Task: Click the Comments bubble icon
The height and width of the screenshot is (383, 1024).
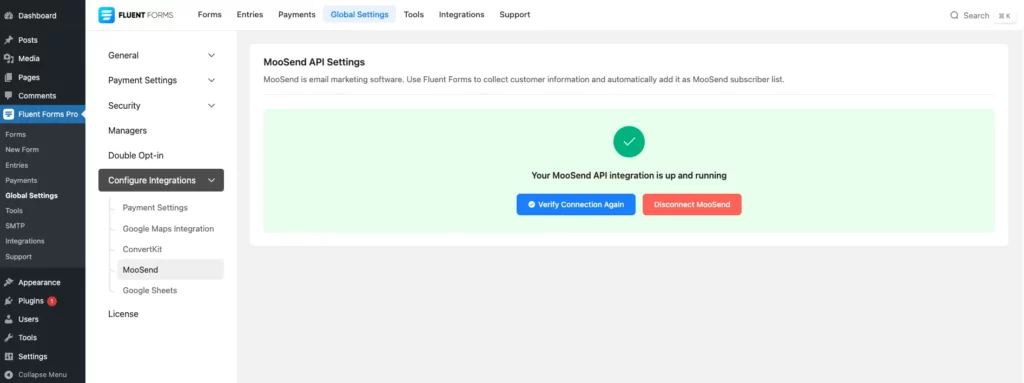Action: (8, 95)
